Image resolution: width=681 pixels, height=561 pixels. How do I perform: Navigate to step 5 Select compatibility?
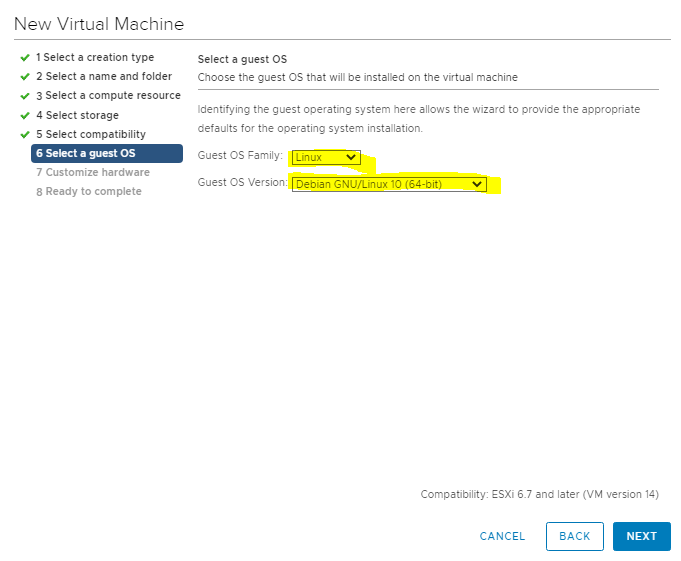click(x=91, y=135)
